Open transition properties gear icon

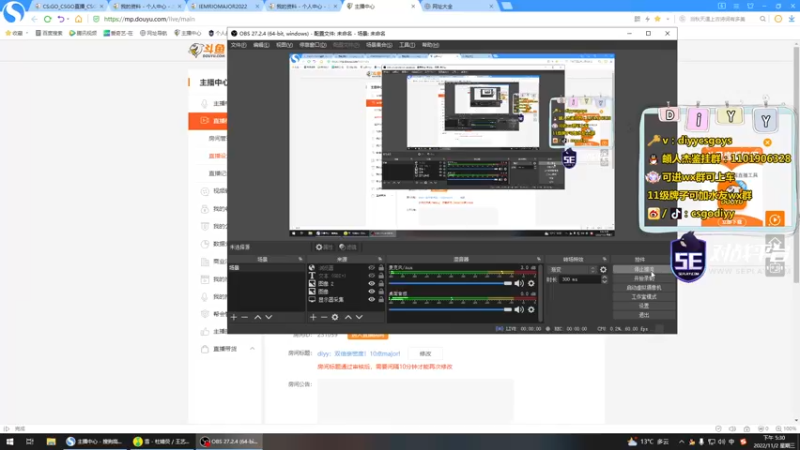(604, 269)
